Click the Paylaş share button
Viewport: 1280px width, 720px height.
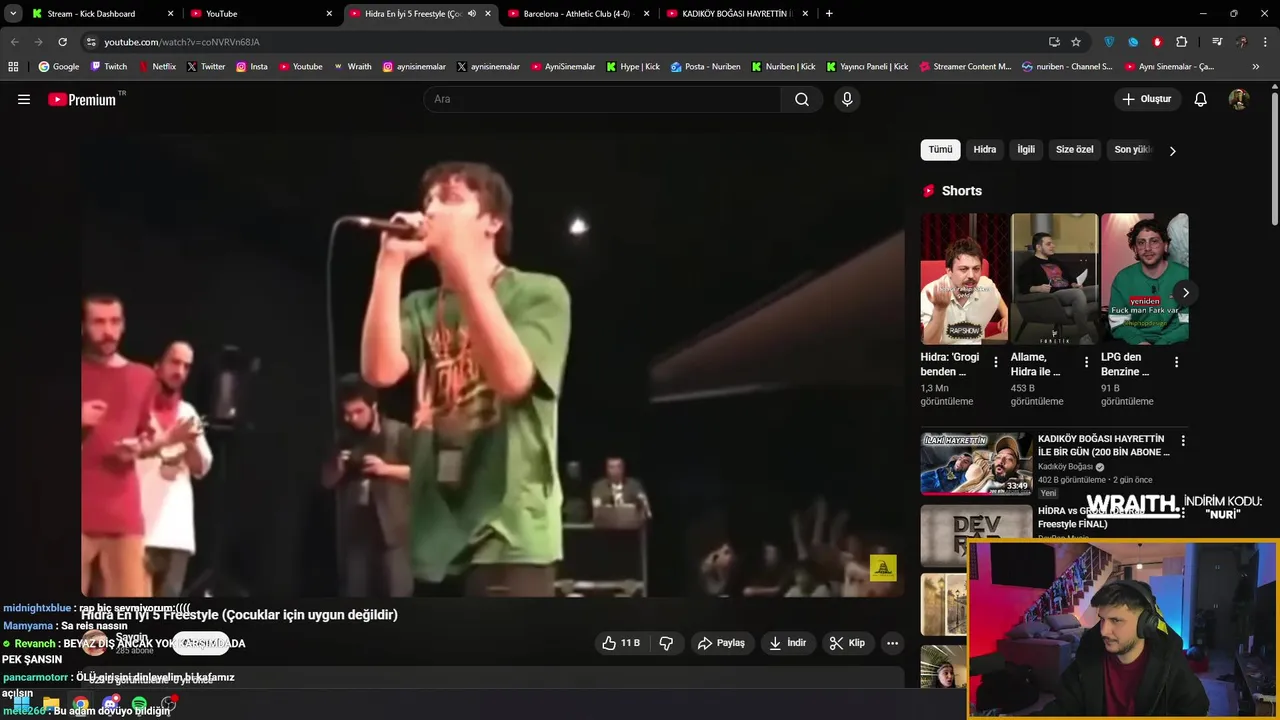[721, 643]
